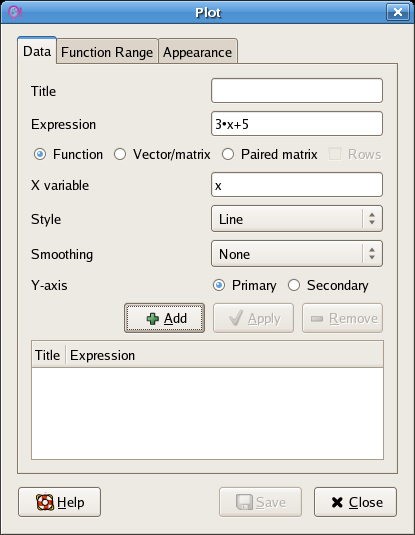Click the checkmark icon on Apply
415x535 pixels.
pyautogui.click(x=236, y=318)
